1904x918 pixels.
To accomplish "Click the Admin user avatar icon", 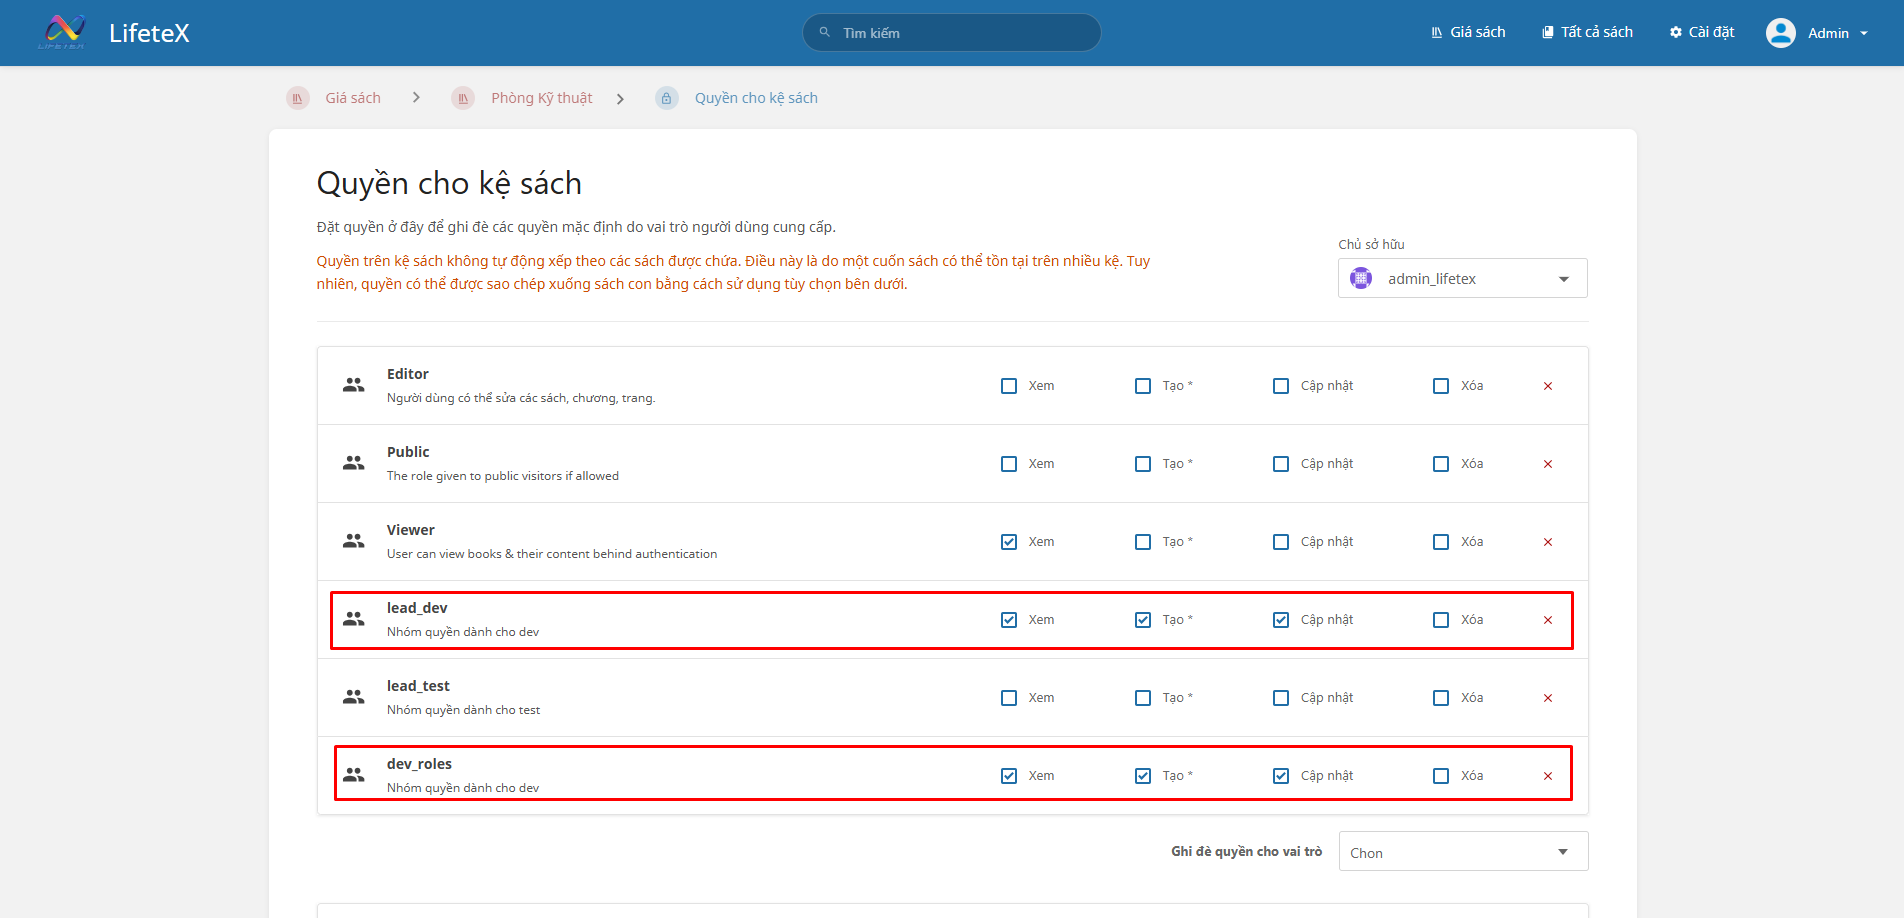I will pyautogui.click(x=1780, y=33).
